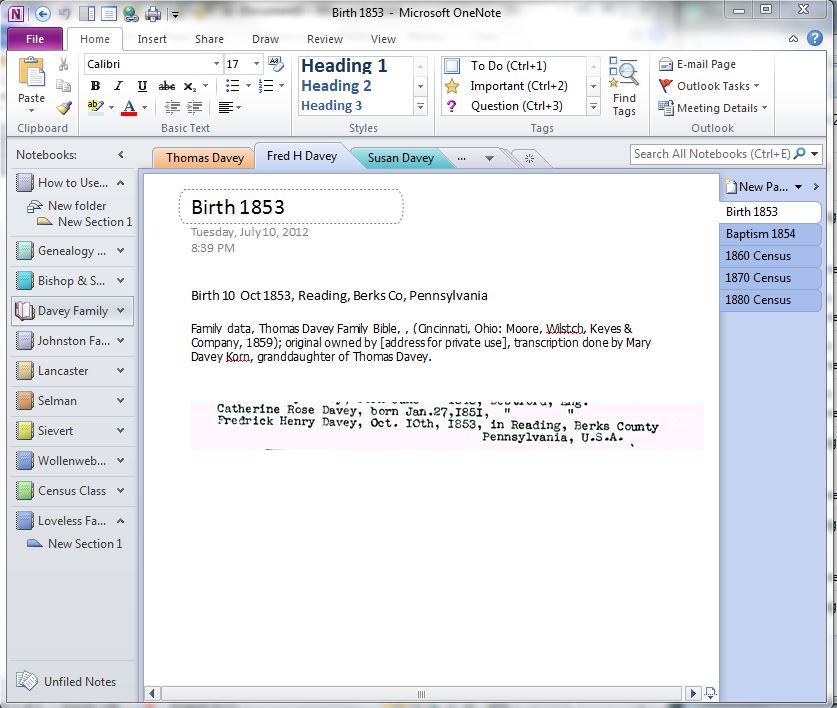Switch to the Review ribbon tab
This screenshot has width=837, height=708.
pyautogui.click(x=325, y=39)
